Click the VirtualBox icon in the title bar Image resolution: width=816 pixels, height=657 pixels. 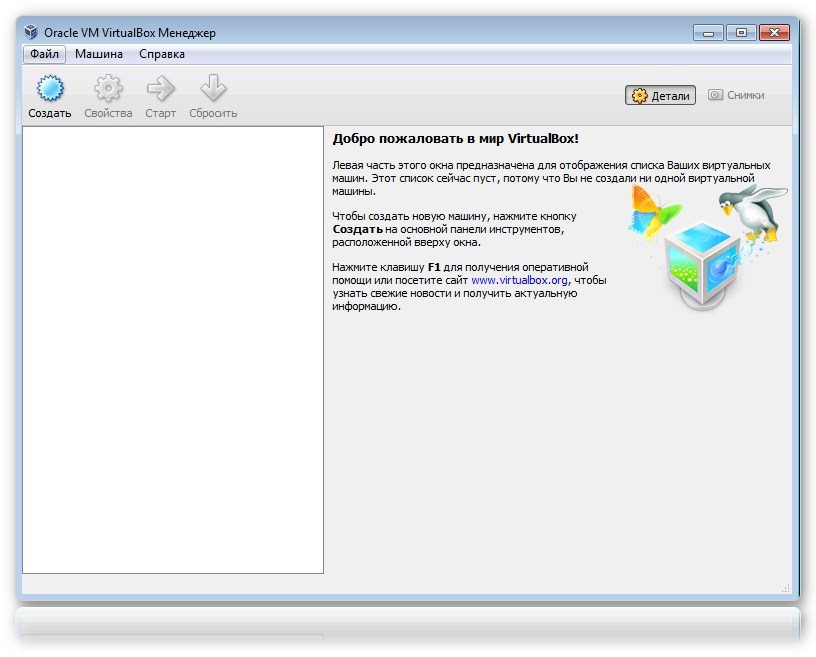tap(32, 33)
